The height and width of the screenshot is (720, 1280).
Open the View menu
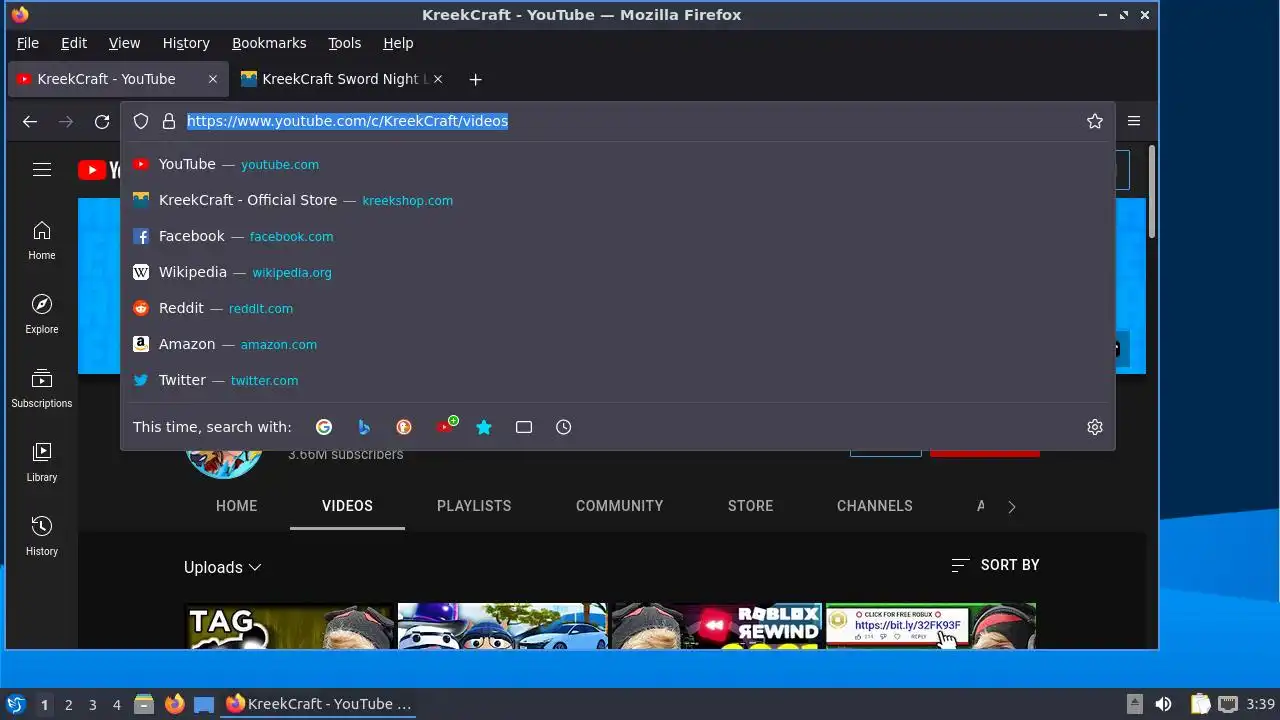(x=124, y=43)
